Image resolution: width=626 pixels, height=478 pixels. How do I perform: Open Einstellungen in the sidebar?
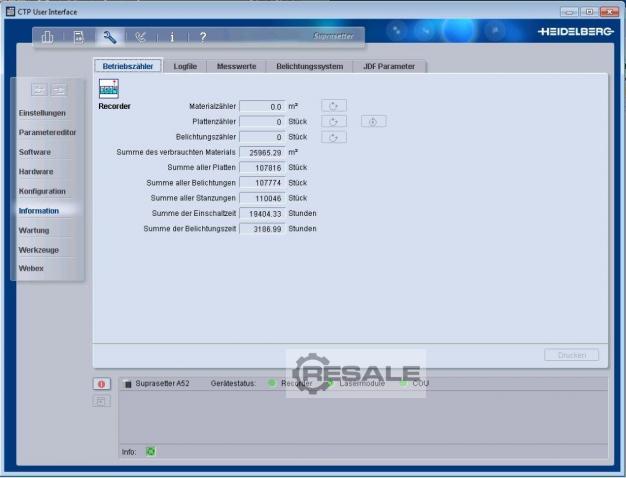42,113
